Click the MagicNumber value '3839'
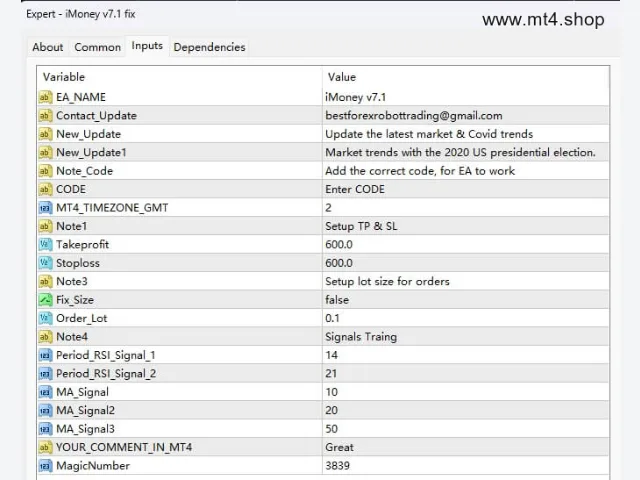The image size is (640, 480). click(338, 466)
